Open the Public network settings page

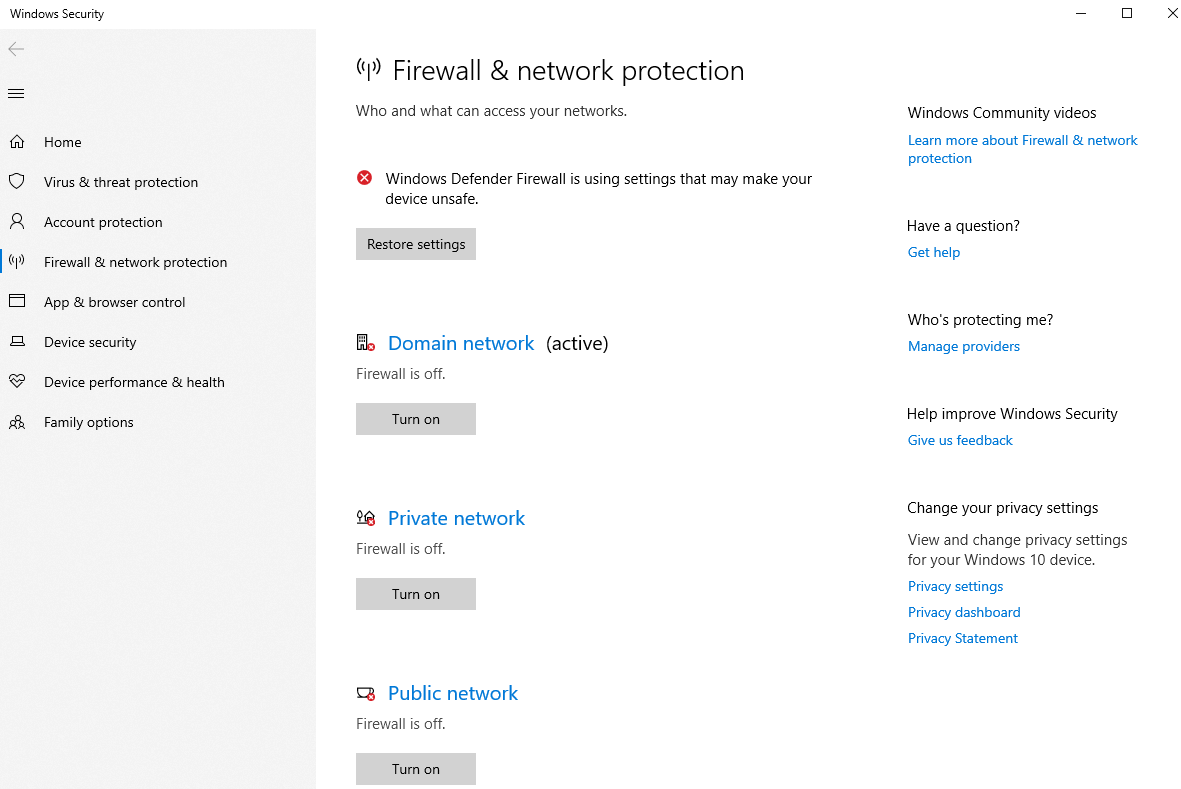tap(452, 692)
